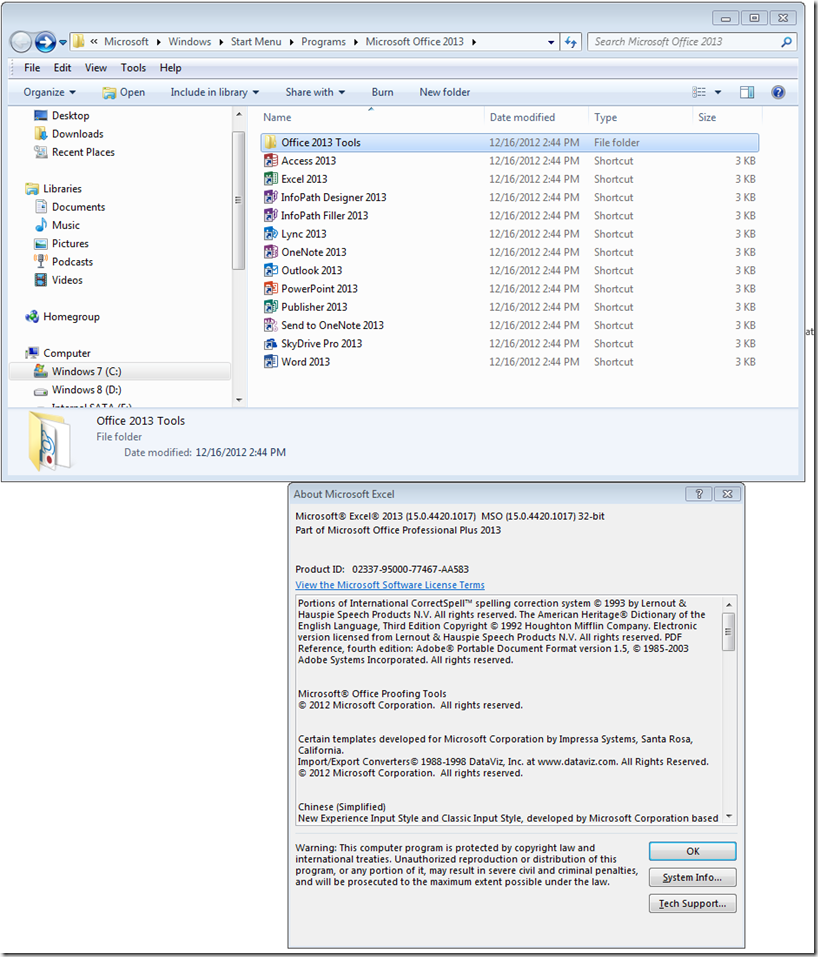Click the Explorer Back arrow button
The height and width of the screenshot is (957, 818).
click(21, 42)
